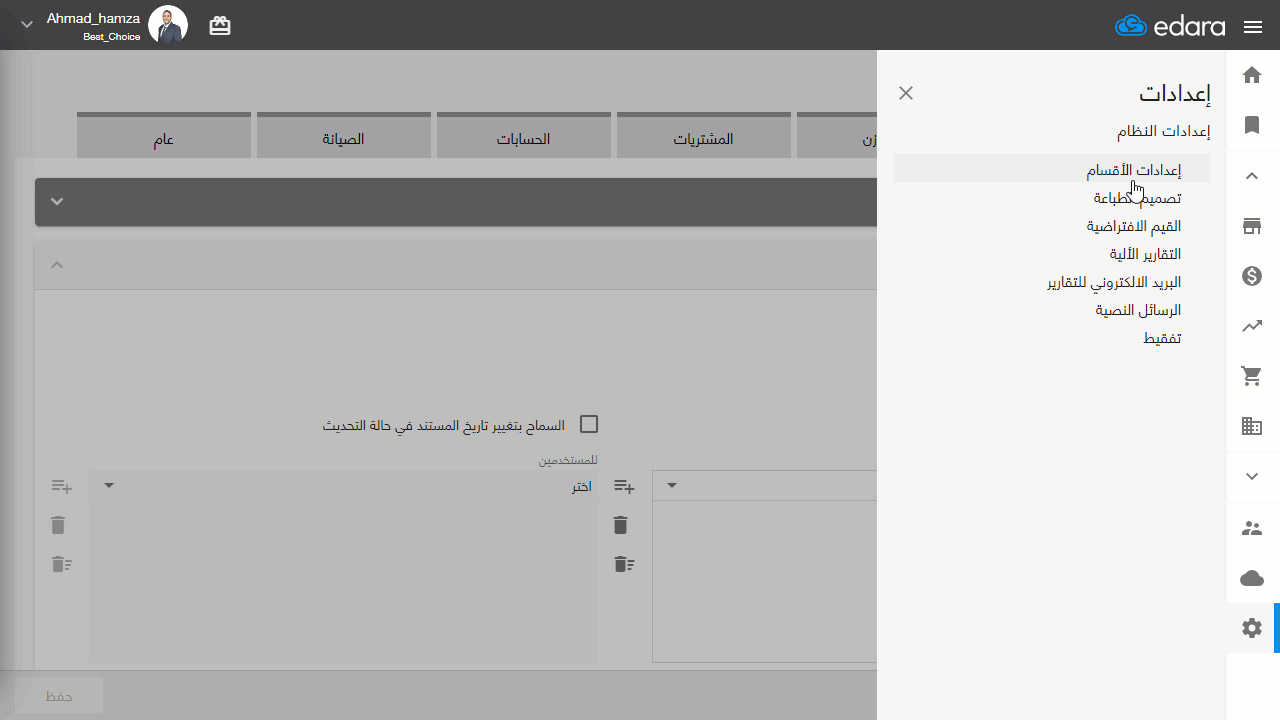The image size is (1280, 720).
Task: Close the إعدادات panel
Action: pos(906,93)
